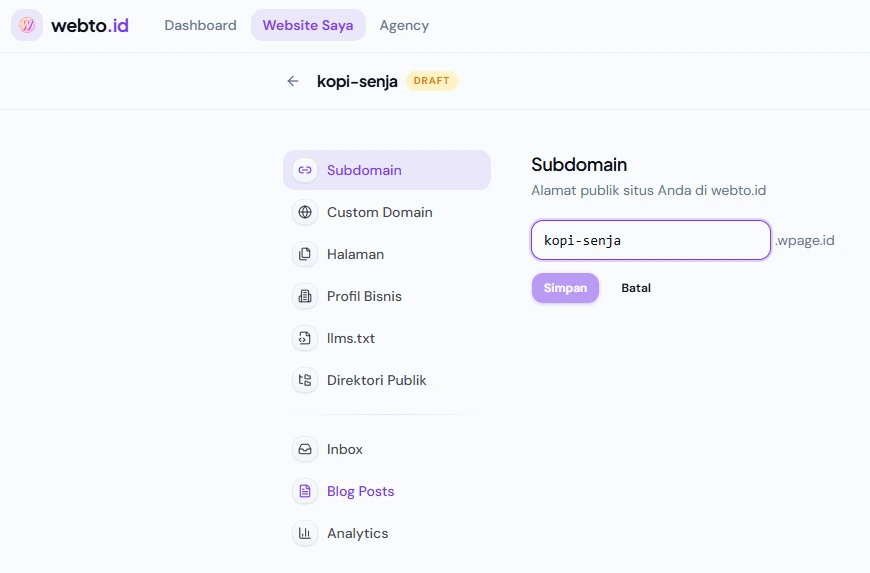Click the DRAFT status badge
This screenshot has height=573, width=870.
[432, 81]
